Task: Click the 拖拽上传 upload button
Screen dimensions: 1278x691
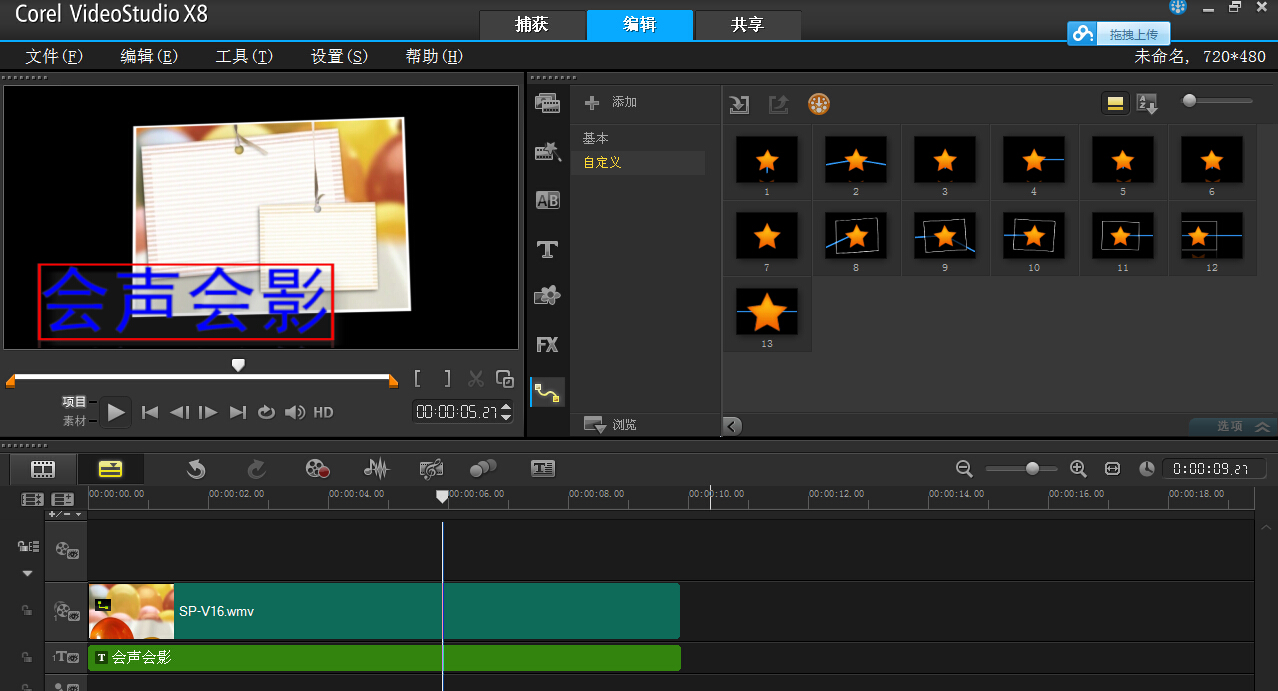Action: pyautogui.click(x=1119, y=34)
